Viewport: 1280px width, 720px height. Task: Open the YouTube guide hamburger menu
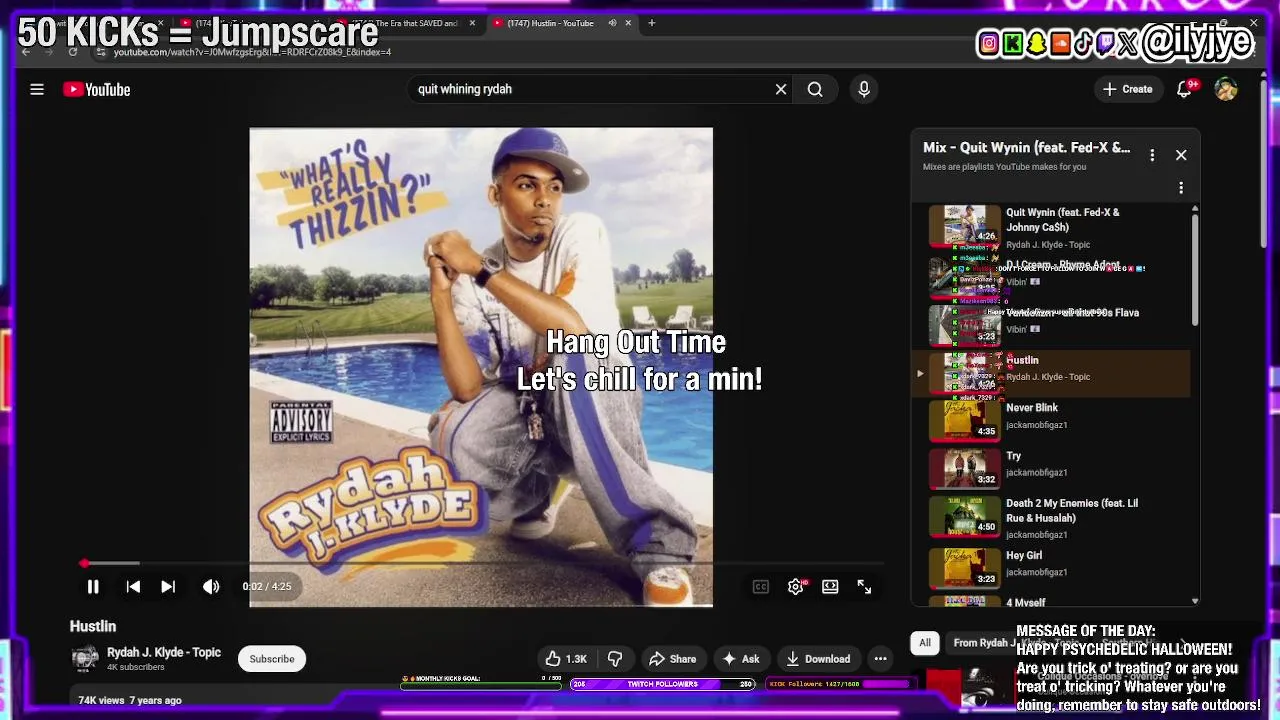tap(37, 89)
